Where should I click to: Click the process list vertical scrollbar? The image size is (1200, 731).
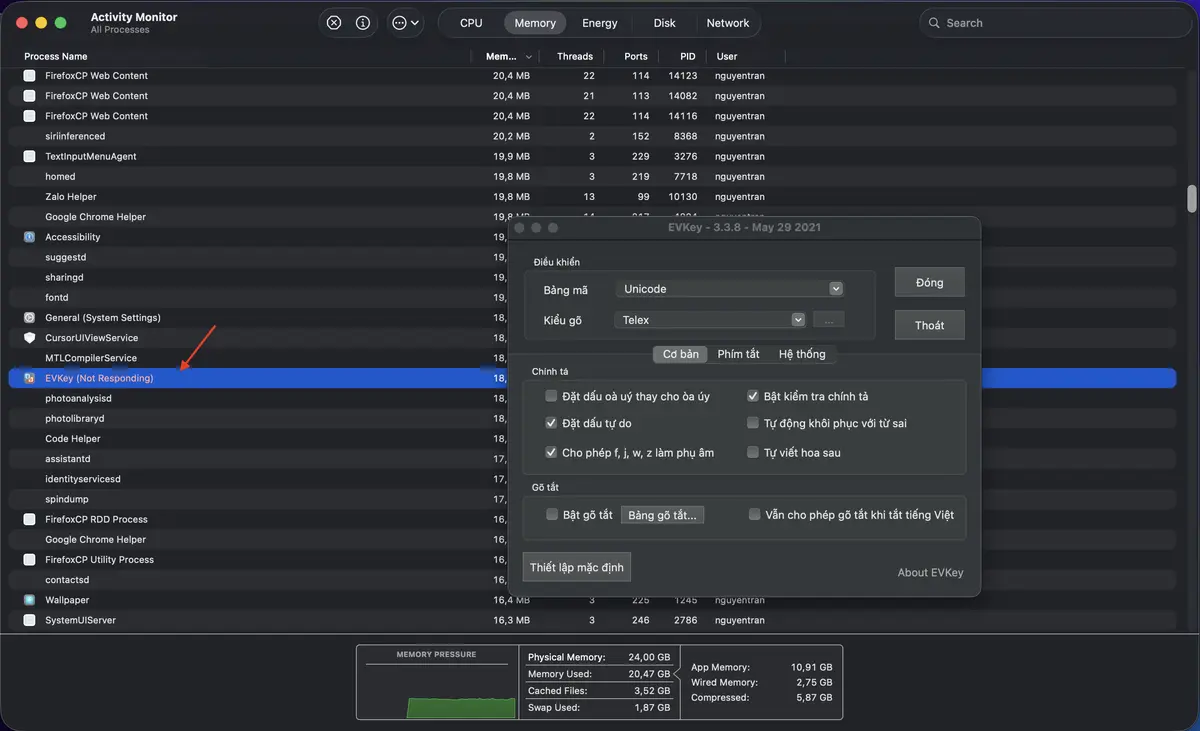tap(1191, 199)
